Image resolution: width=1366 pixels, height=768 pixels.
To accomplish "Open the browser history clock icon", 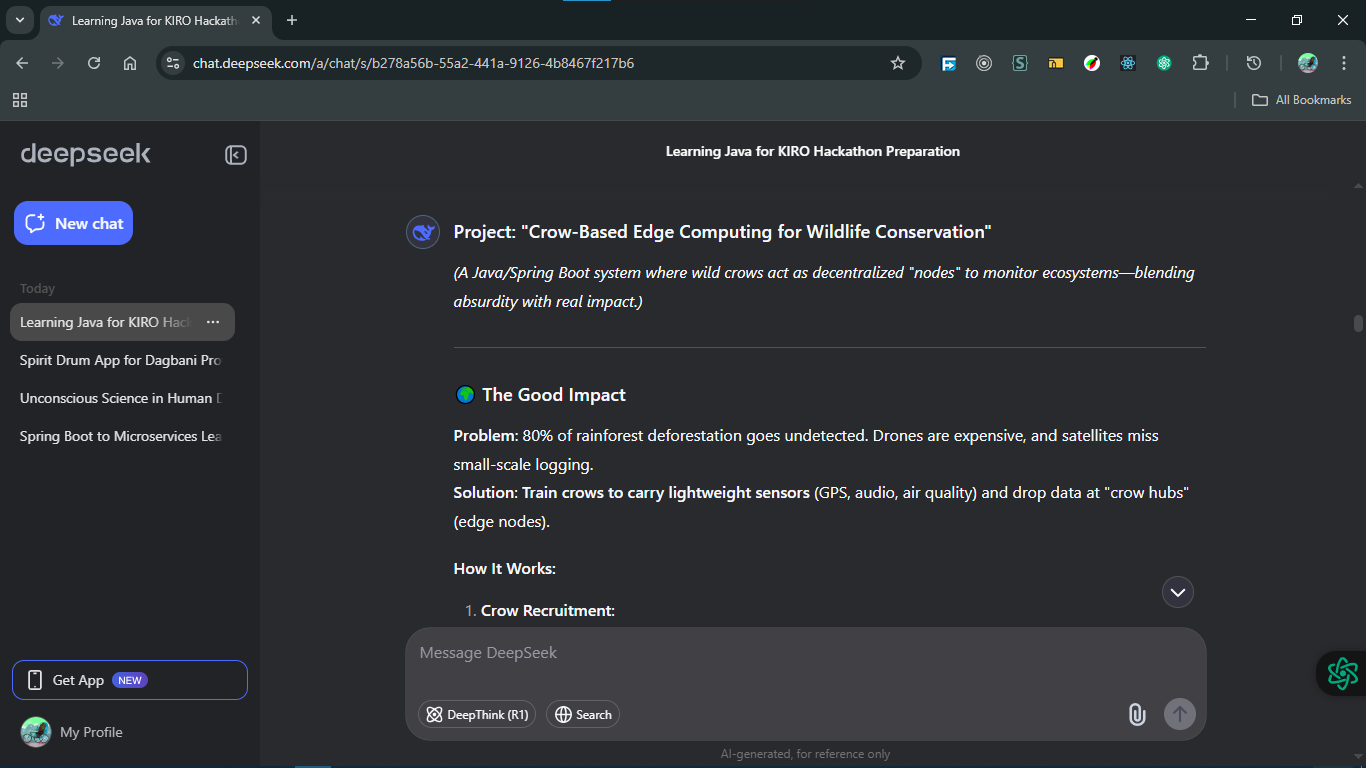I will click(x=1254, y=63).
